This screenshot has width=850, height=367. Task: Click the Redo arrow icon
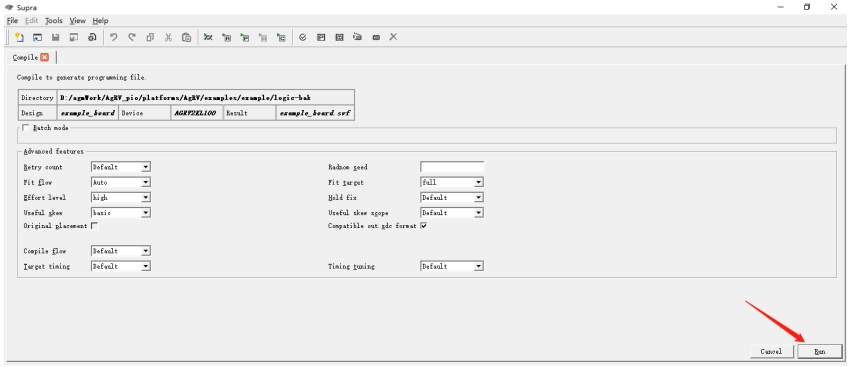(132, 37)
